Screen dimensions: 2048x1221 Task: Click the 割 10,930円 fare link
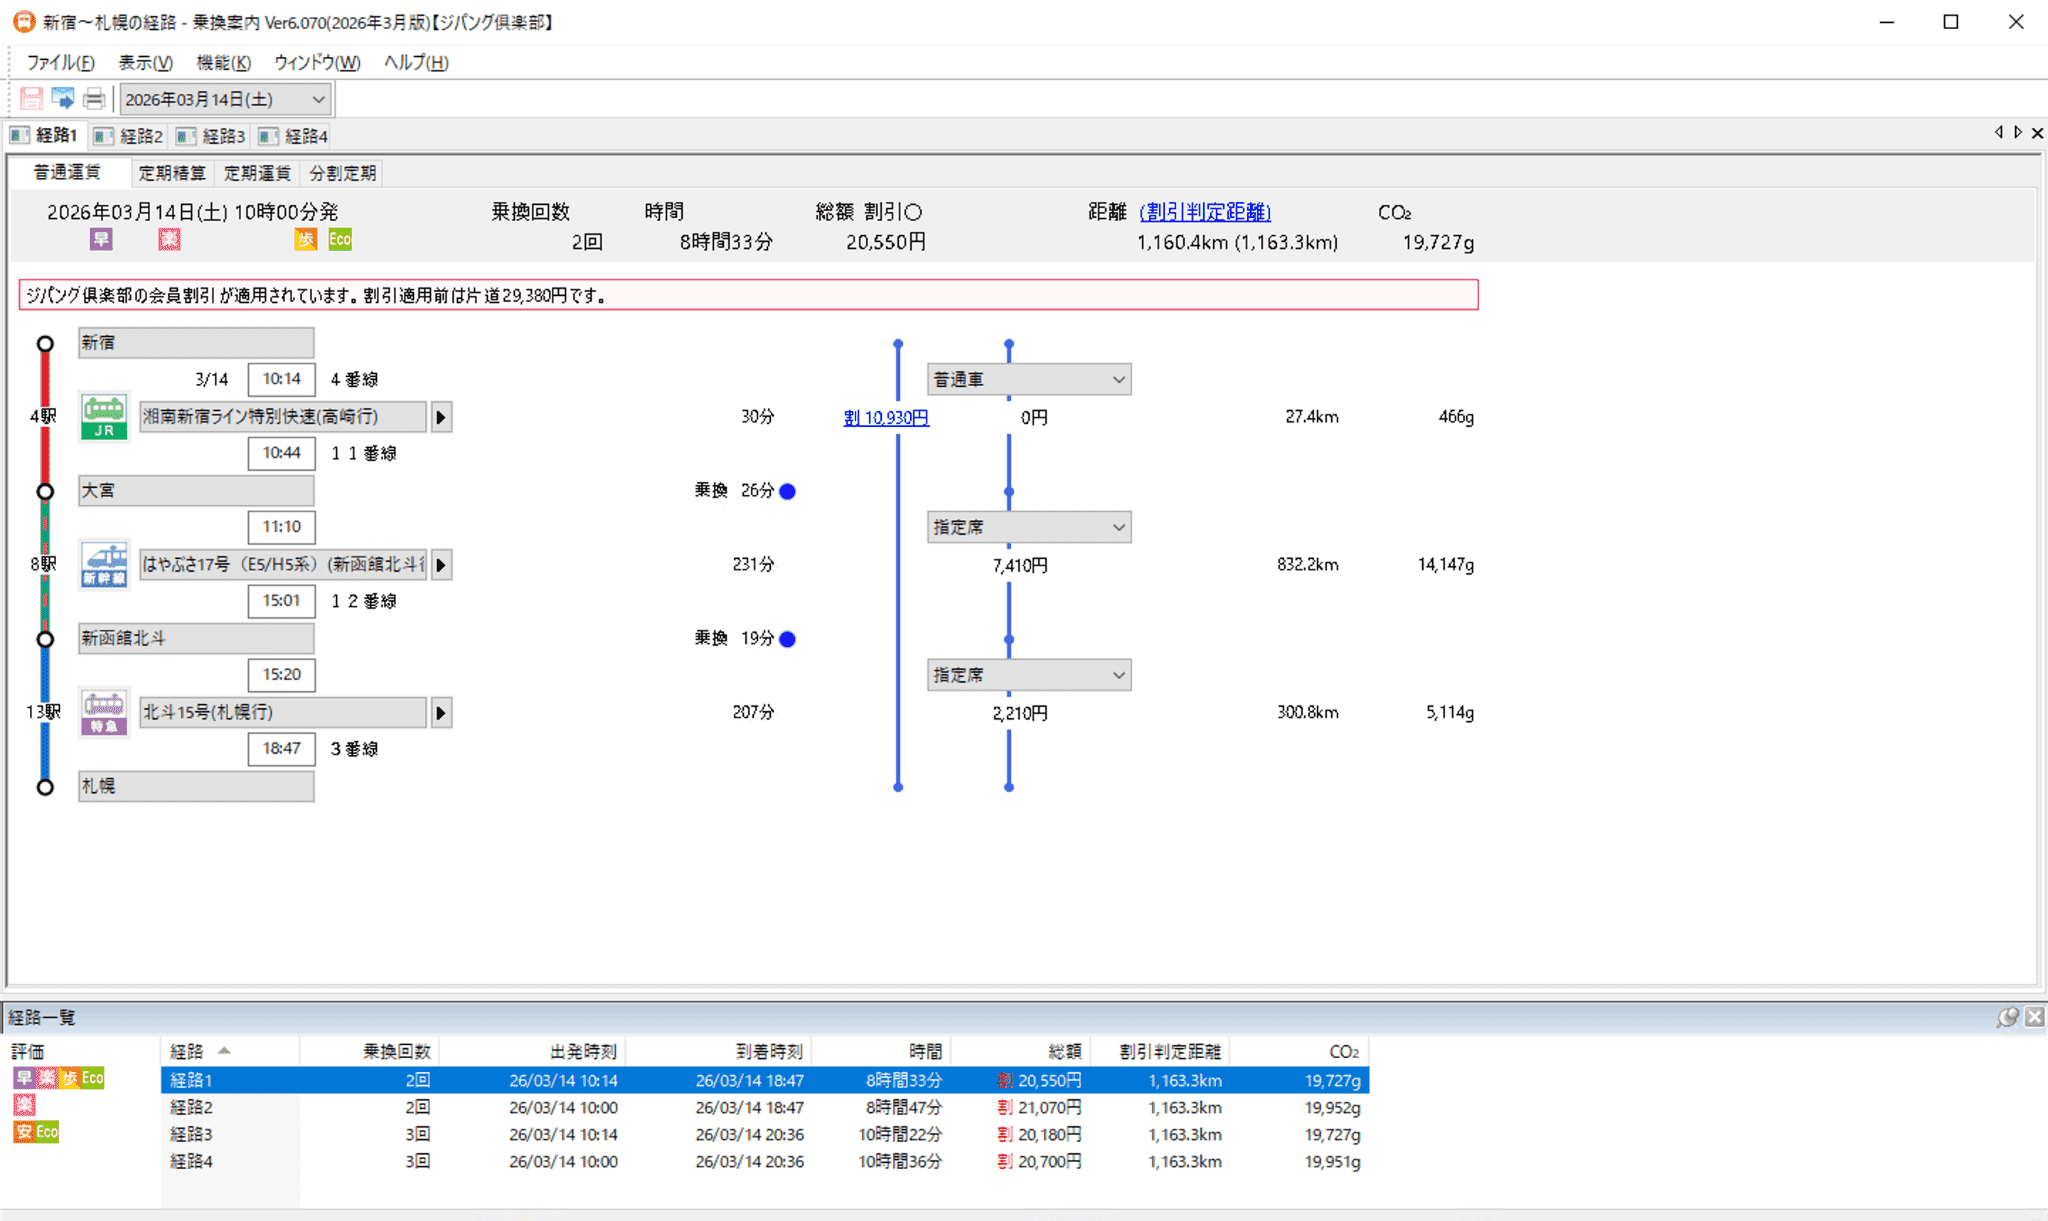point(886,418)
